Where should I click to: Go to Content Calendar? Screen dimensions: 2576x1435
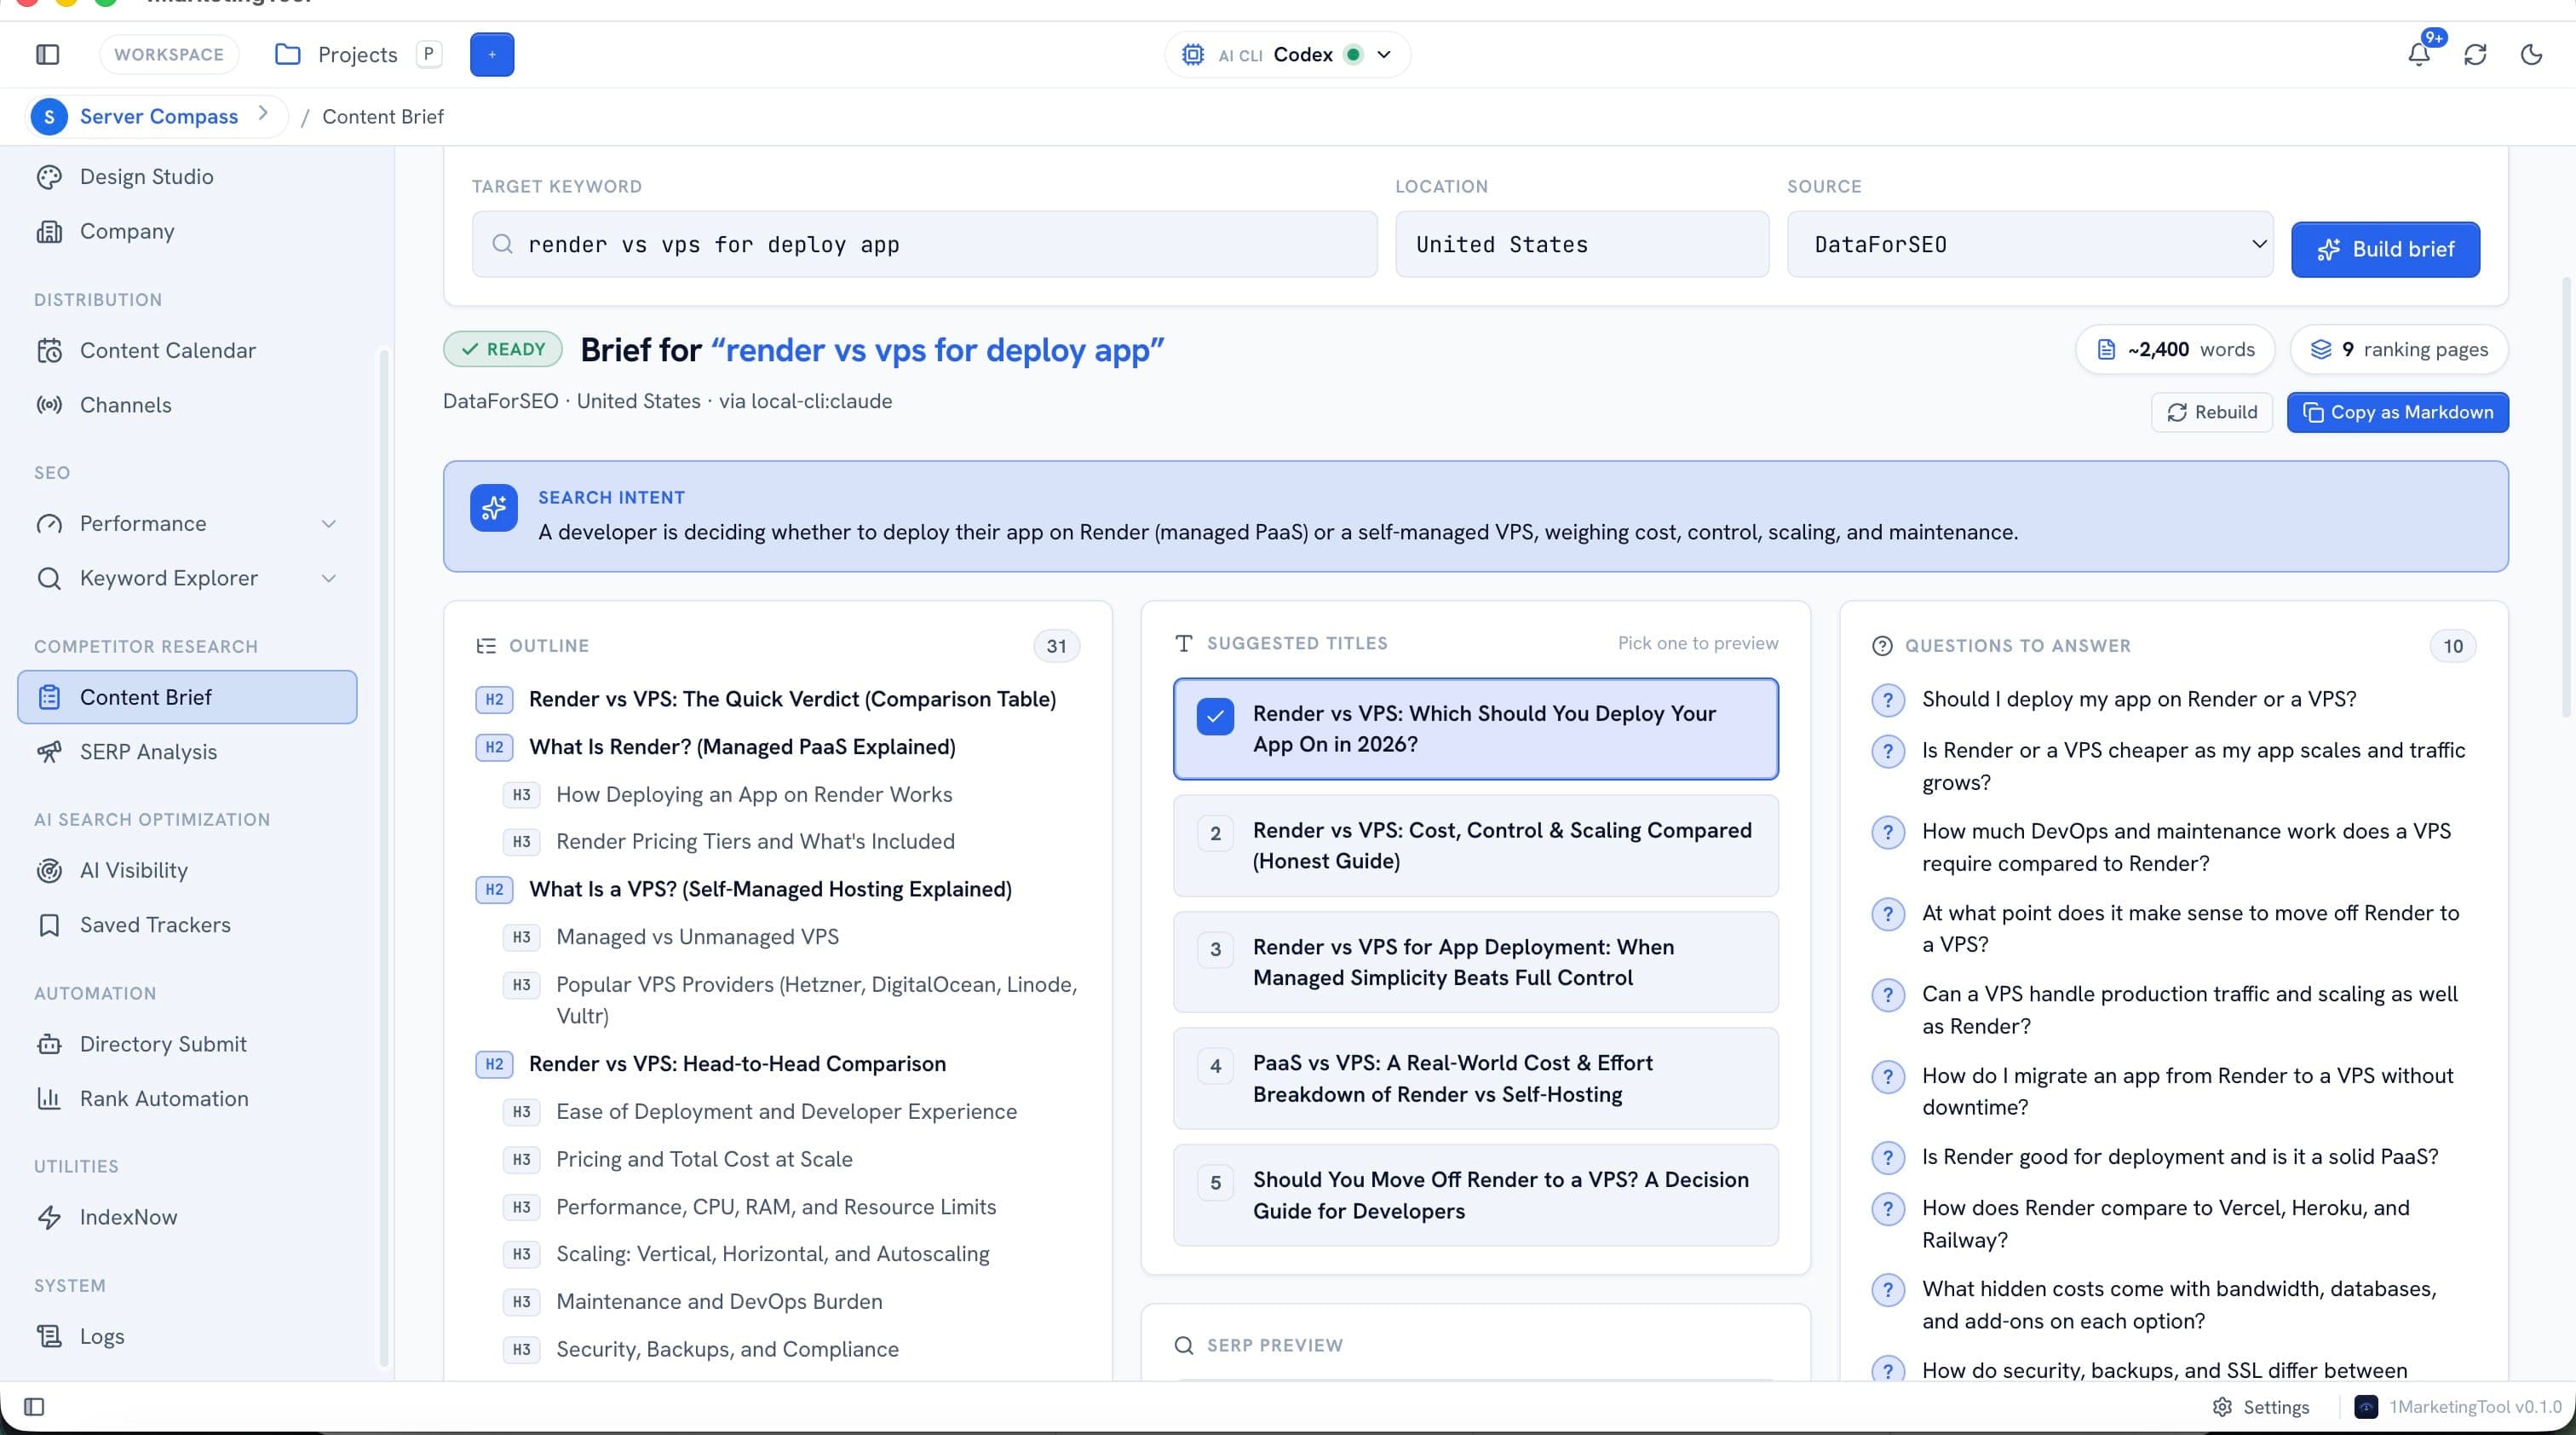[x=168, y=350]
